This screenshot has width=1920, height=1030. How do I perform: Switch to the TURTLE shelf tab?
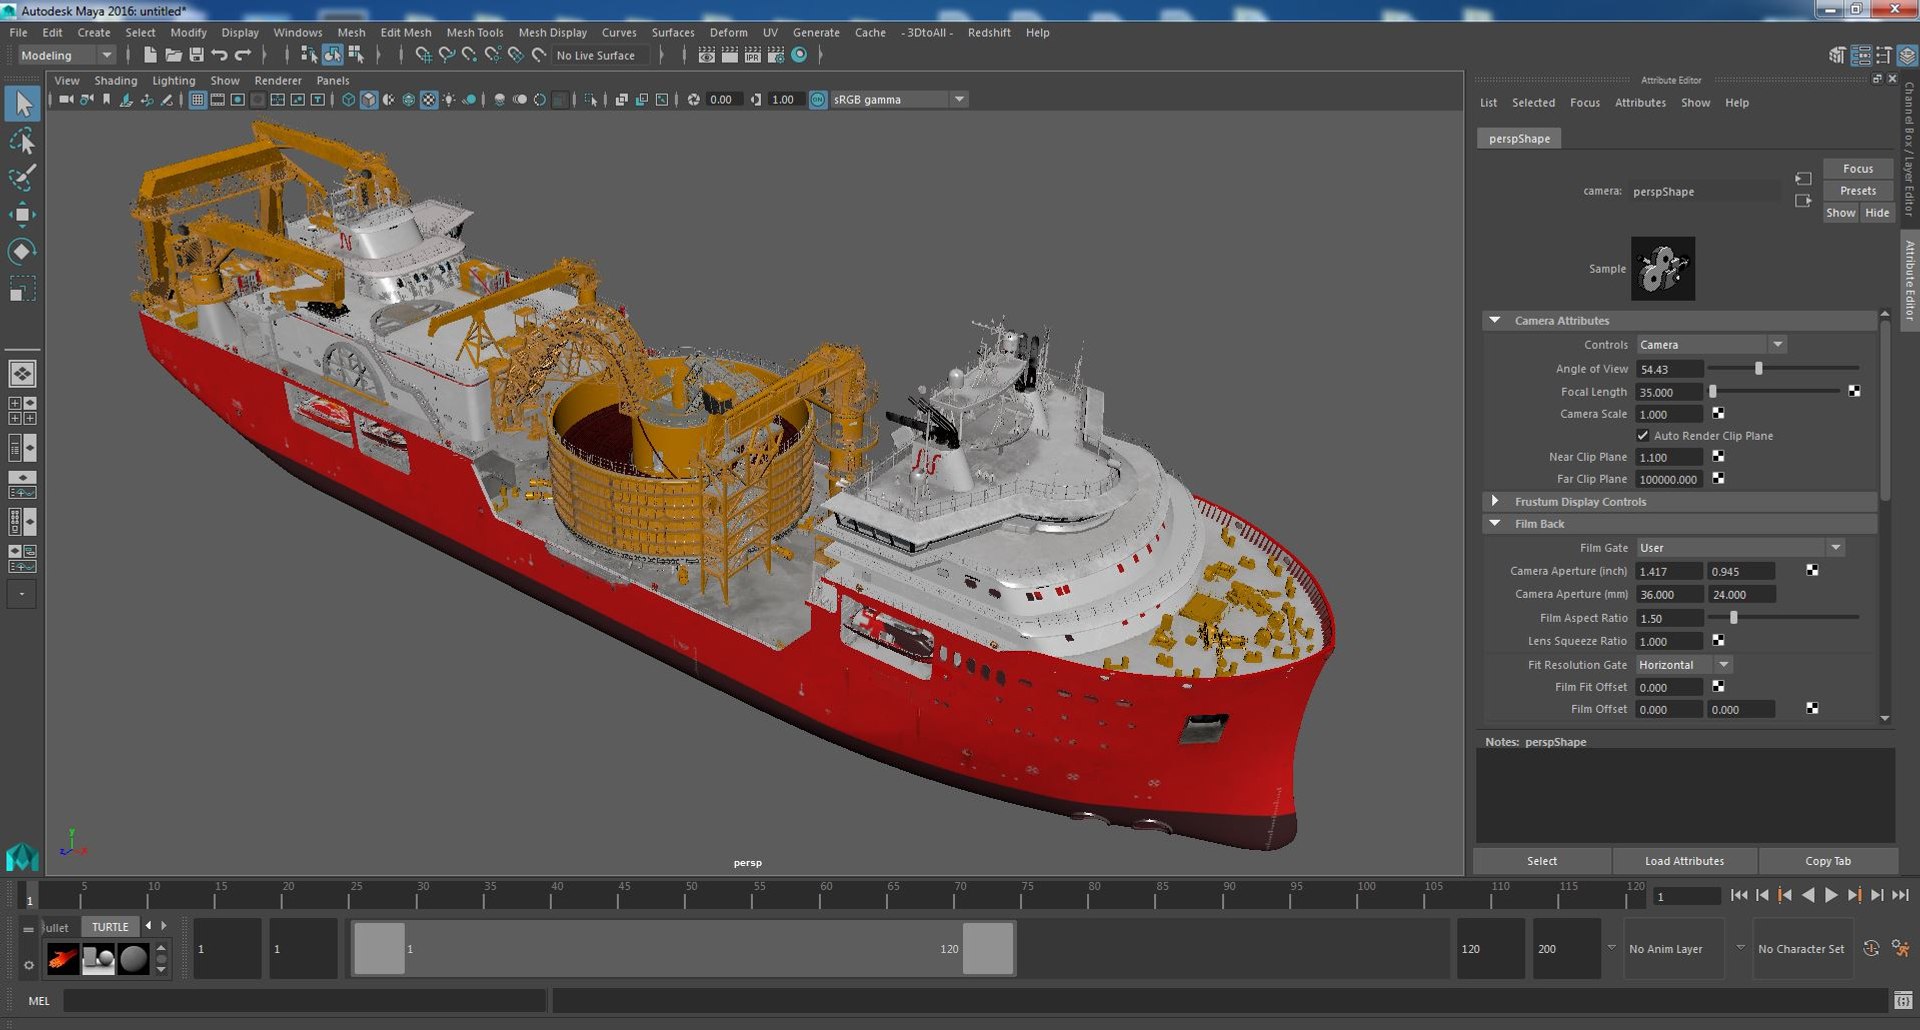coord(110,927)
